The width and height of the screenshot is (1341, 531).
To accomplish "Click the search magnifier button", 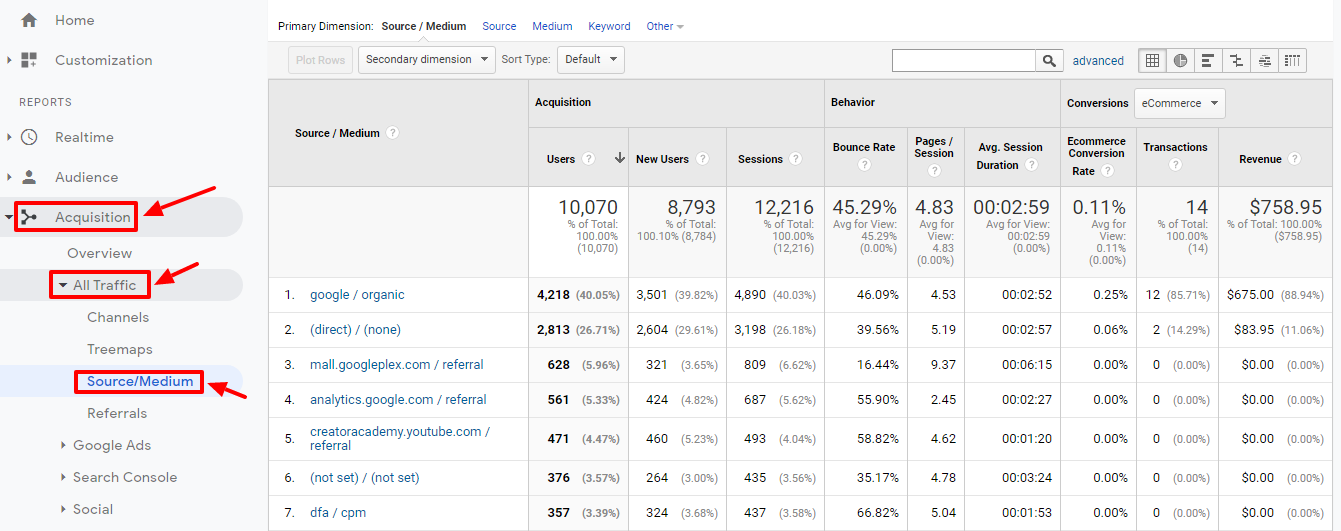I will (x=1049, y=60).
